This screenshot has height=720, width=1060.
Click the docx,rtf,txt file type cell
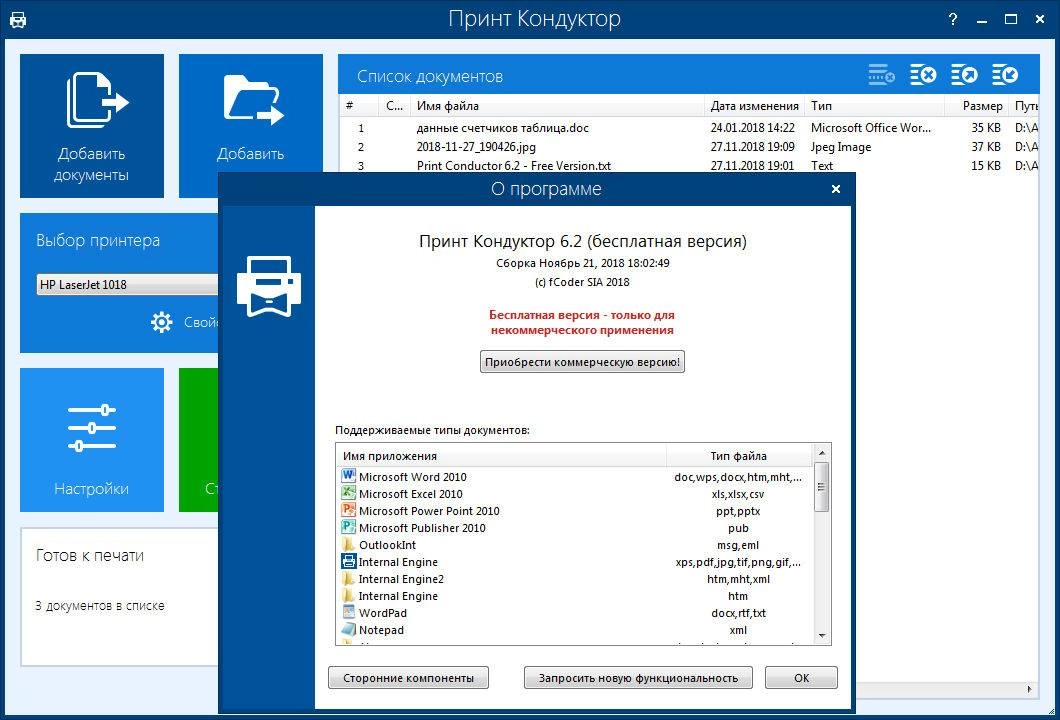(x=738, y=613)
